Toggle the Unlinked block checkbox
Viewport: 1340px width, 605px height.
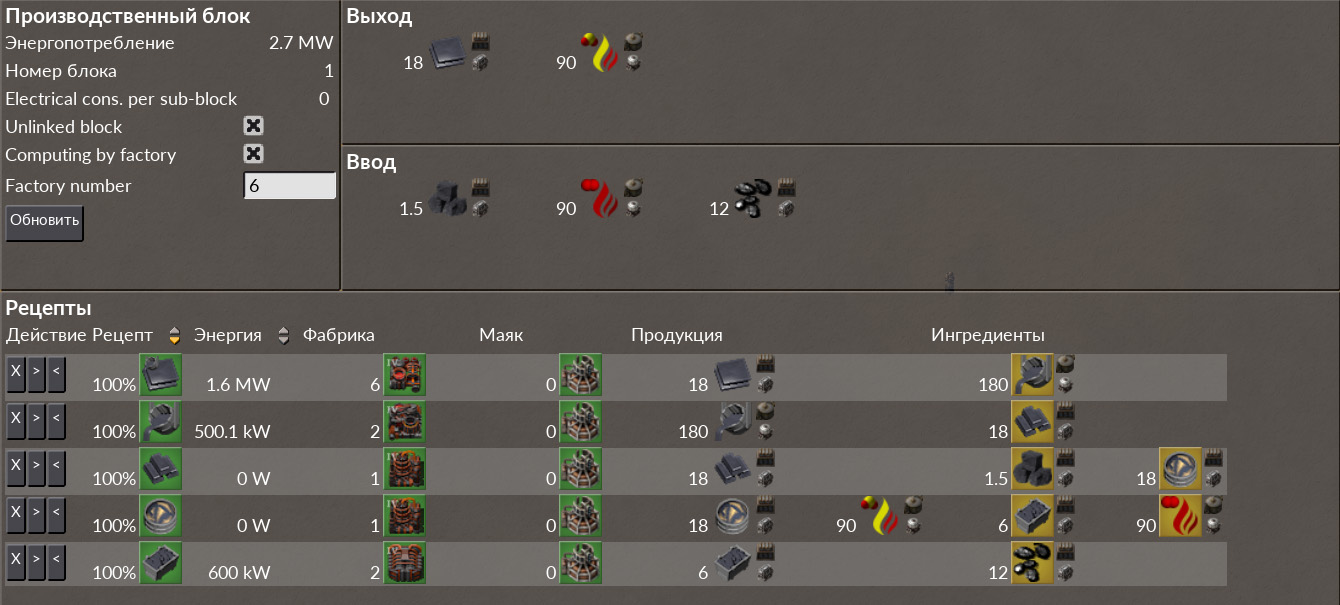[x=254, y=126]
